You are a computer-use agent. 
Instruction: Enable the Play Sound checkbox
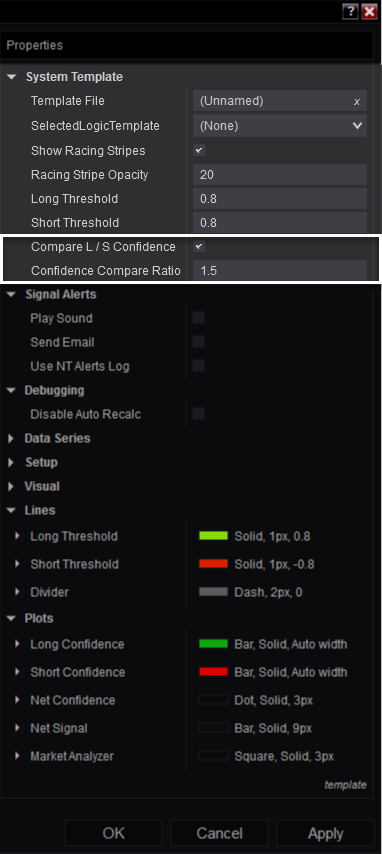click(199, 318)
